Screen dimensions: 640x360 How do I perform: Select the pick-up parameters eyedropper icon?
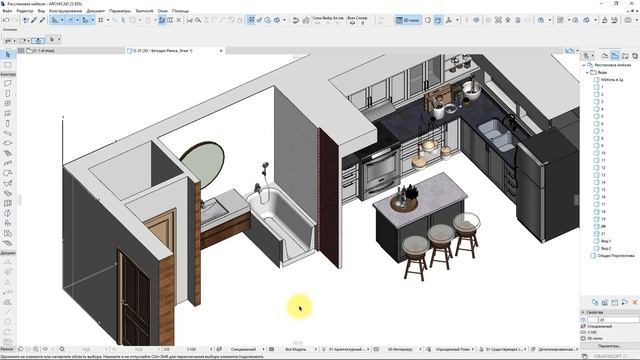click(34, 20)
